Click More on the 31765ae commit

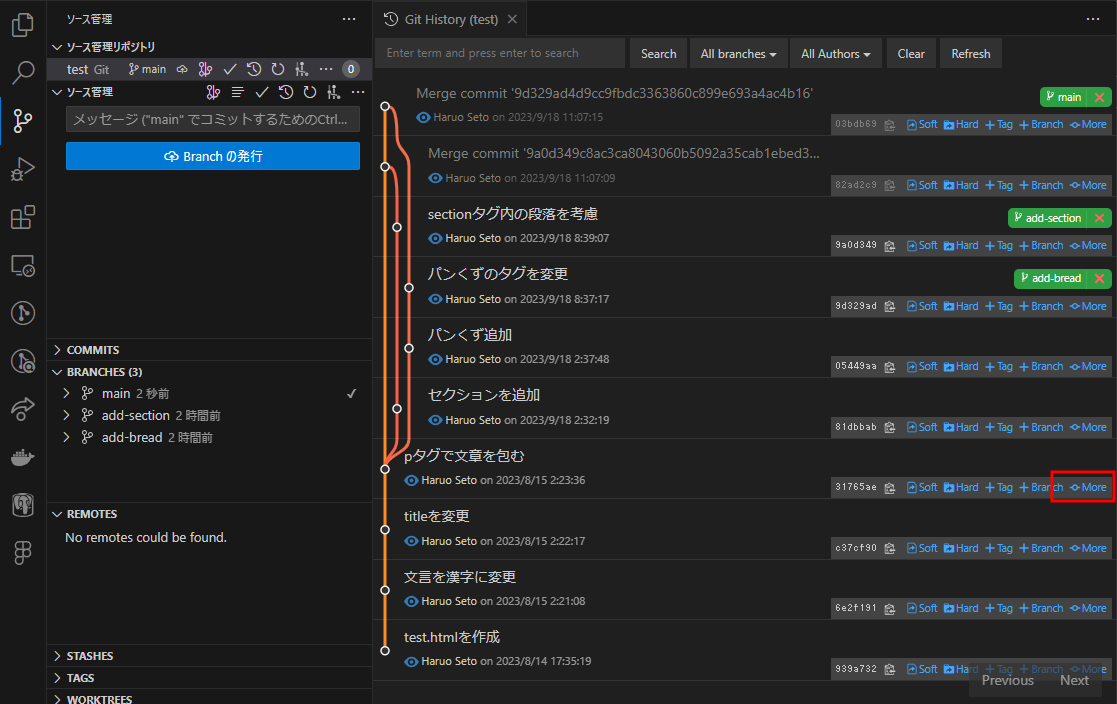click(x=1089, y=487)
